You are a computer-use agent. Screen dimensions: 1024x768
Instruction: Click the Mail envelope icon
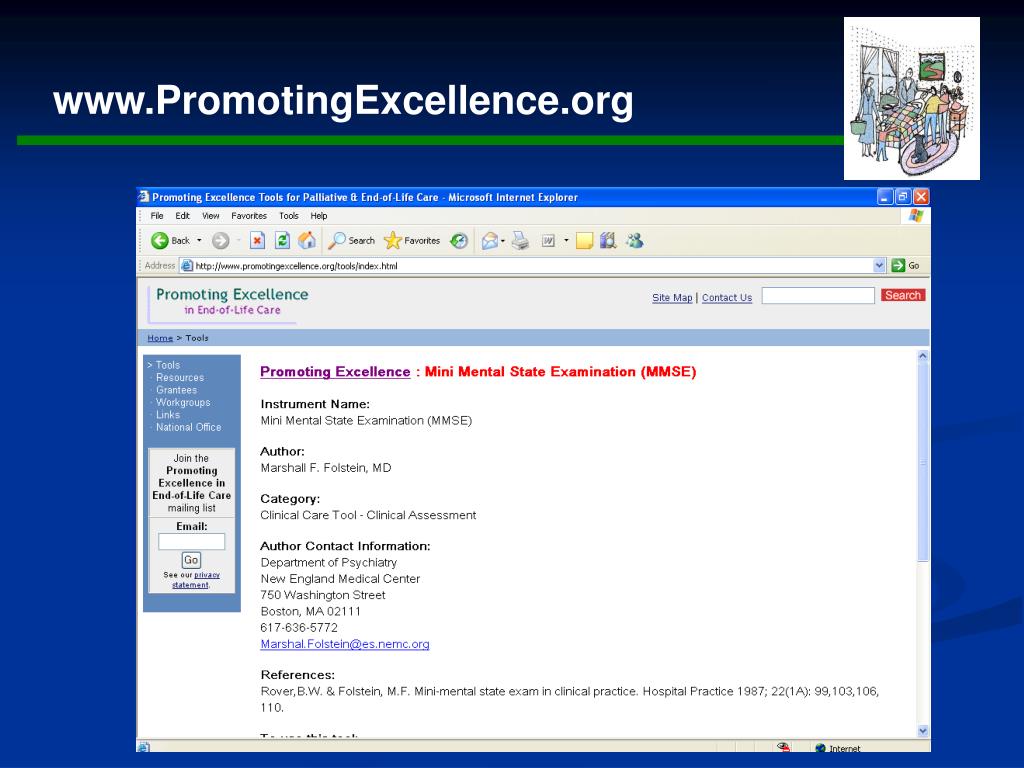pyautogui.click(x=490, y=242)
